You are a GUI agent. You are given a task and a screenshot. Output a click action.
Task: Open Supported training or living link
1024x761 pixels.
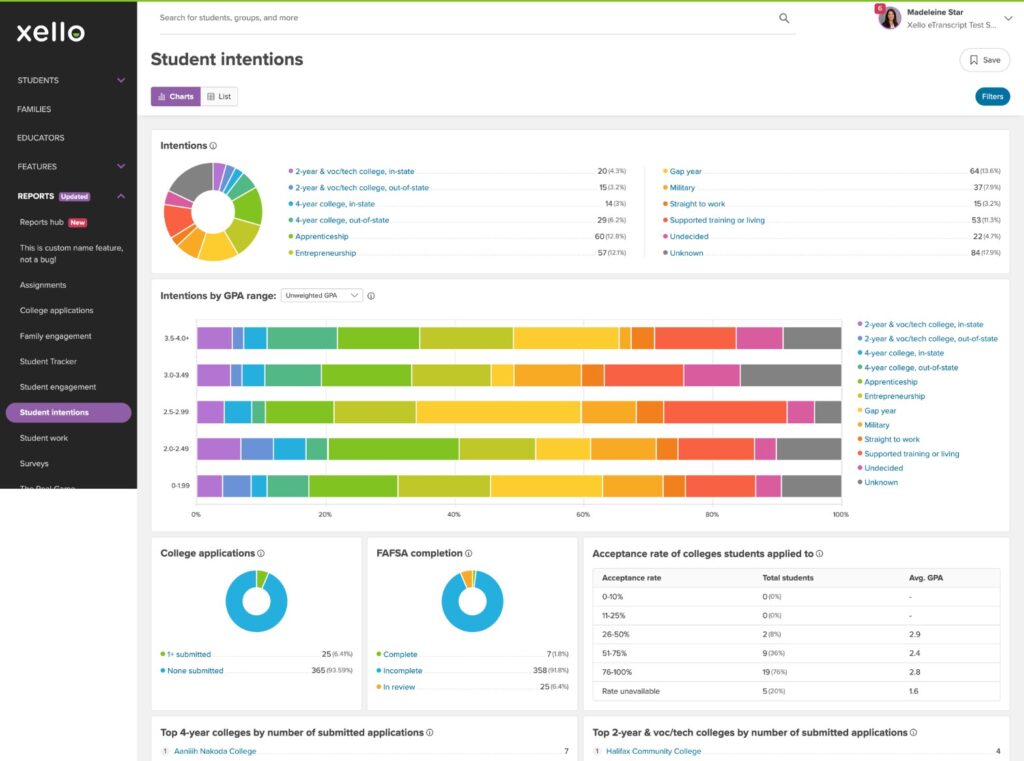[x=716, y=220]
